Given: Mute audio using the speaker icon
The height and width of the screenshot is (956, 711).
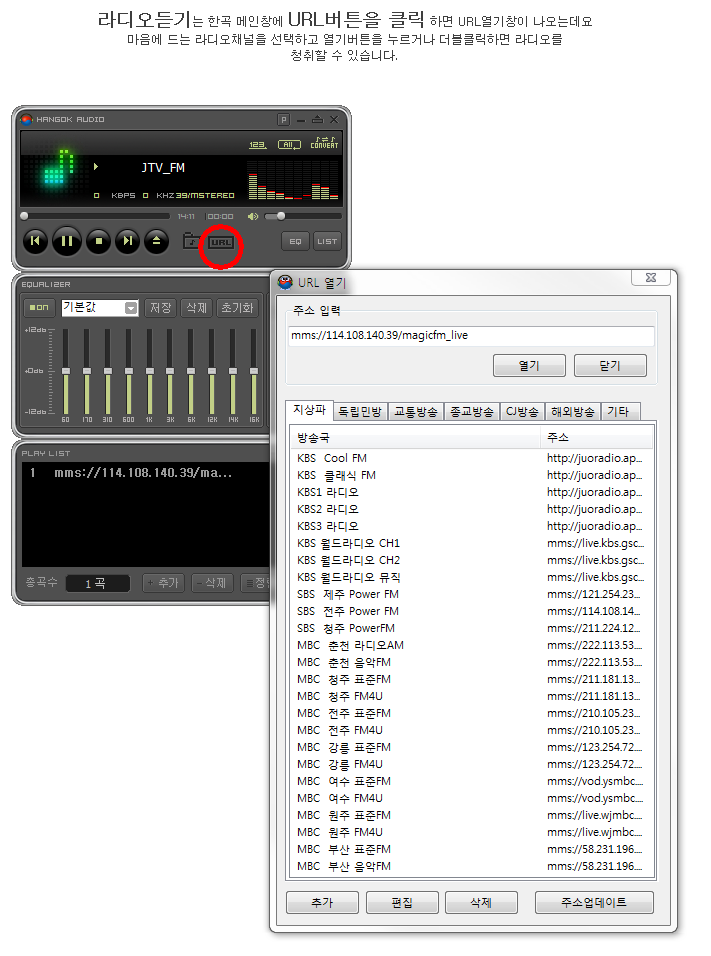Looking at the screenshot, I should [253, 216].
